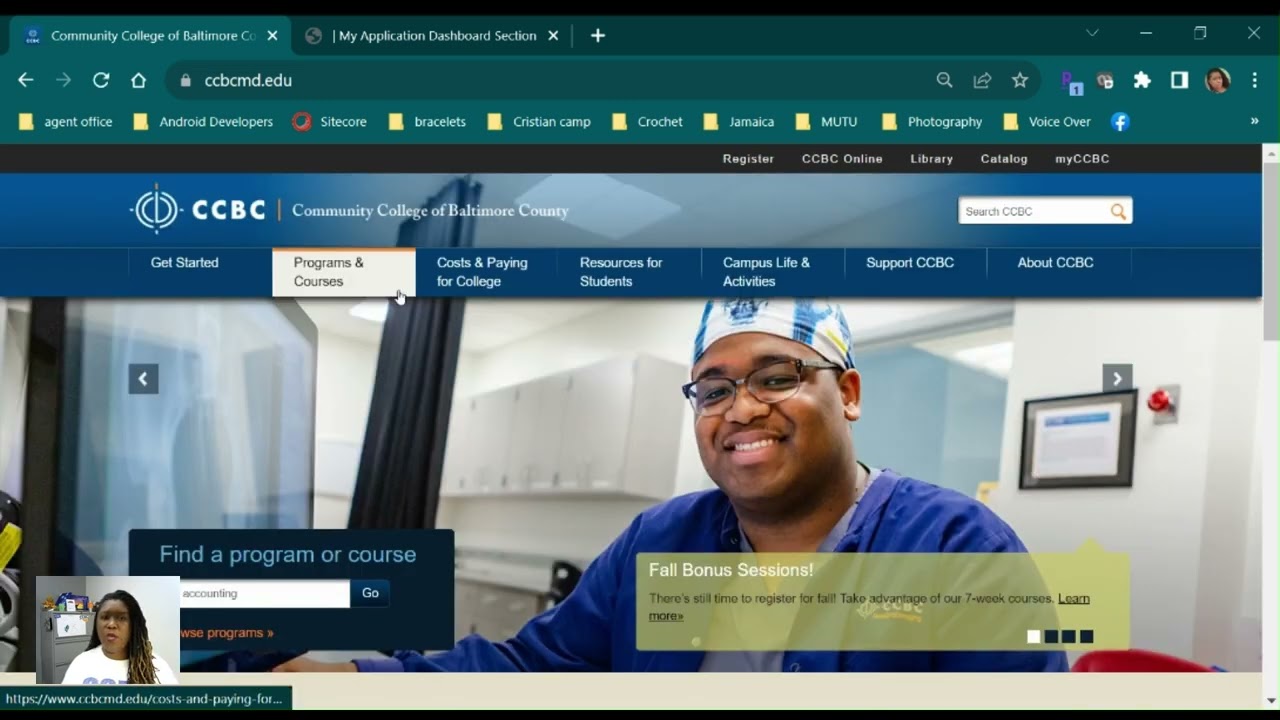Open the Campus Life & Activities menu
The width and height of the screenshot is (1280, 720).
point(773,272)
